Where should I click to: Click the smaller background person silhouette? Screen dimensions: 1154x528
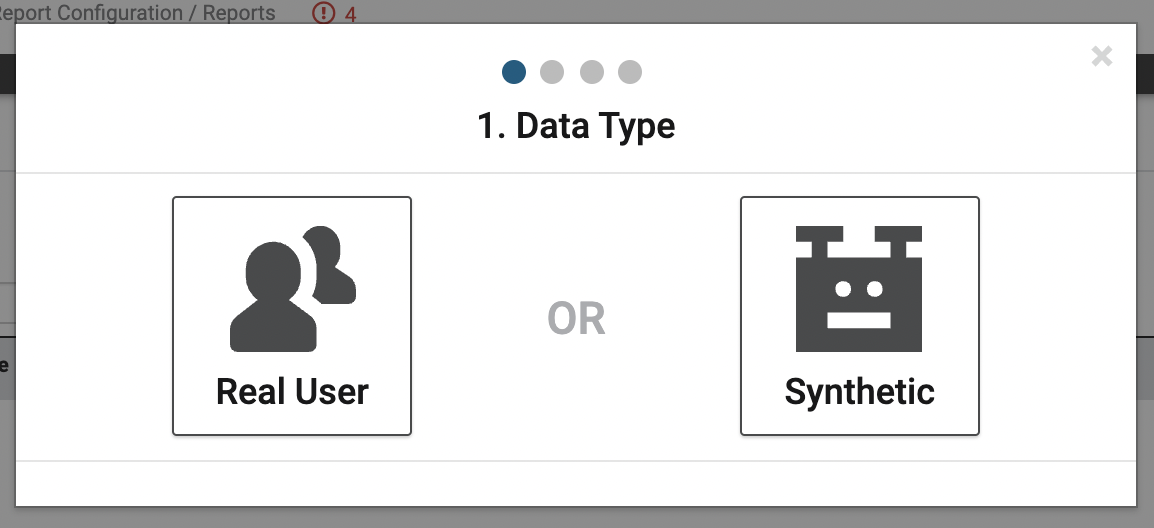point(331,265)
